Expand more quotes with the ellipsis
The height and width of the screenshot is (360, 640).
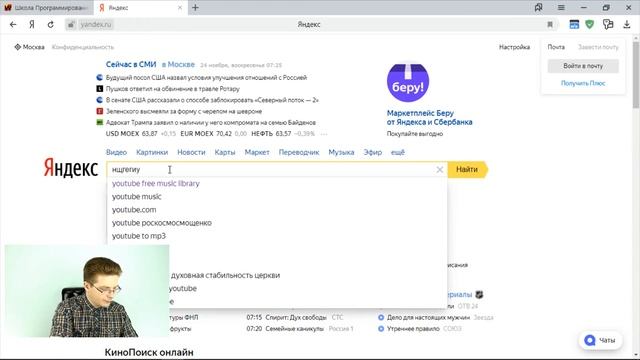click(324, 134)
